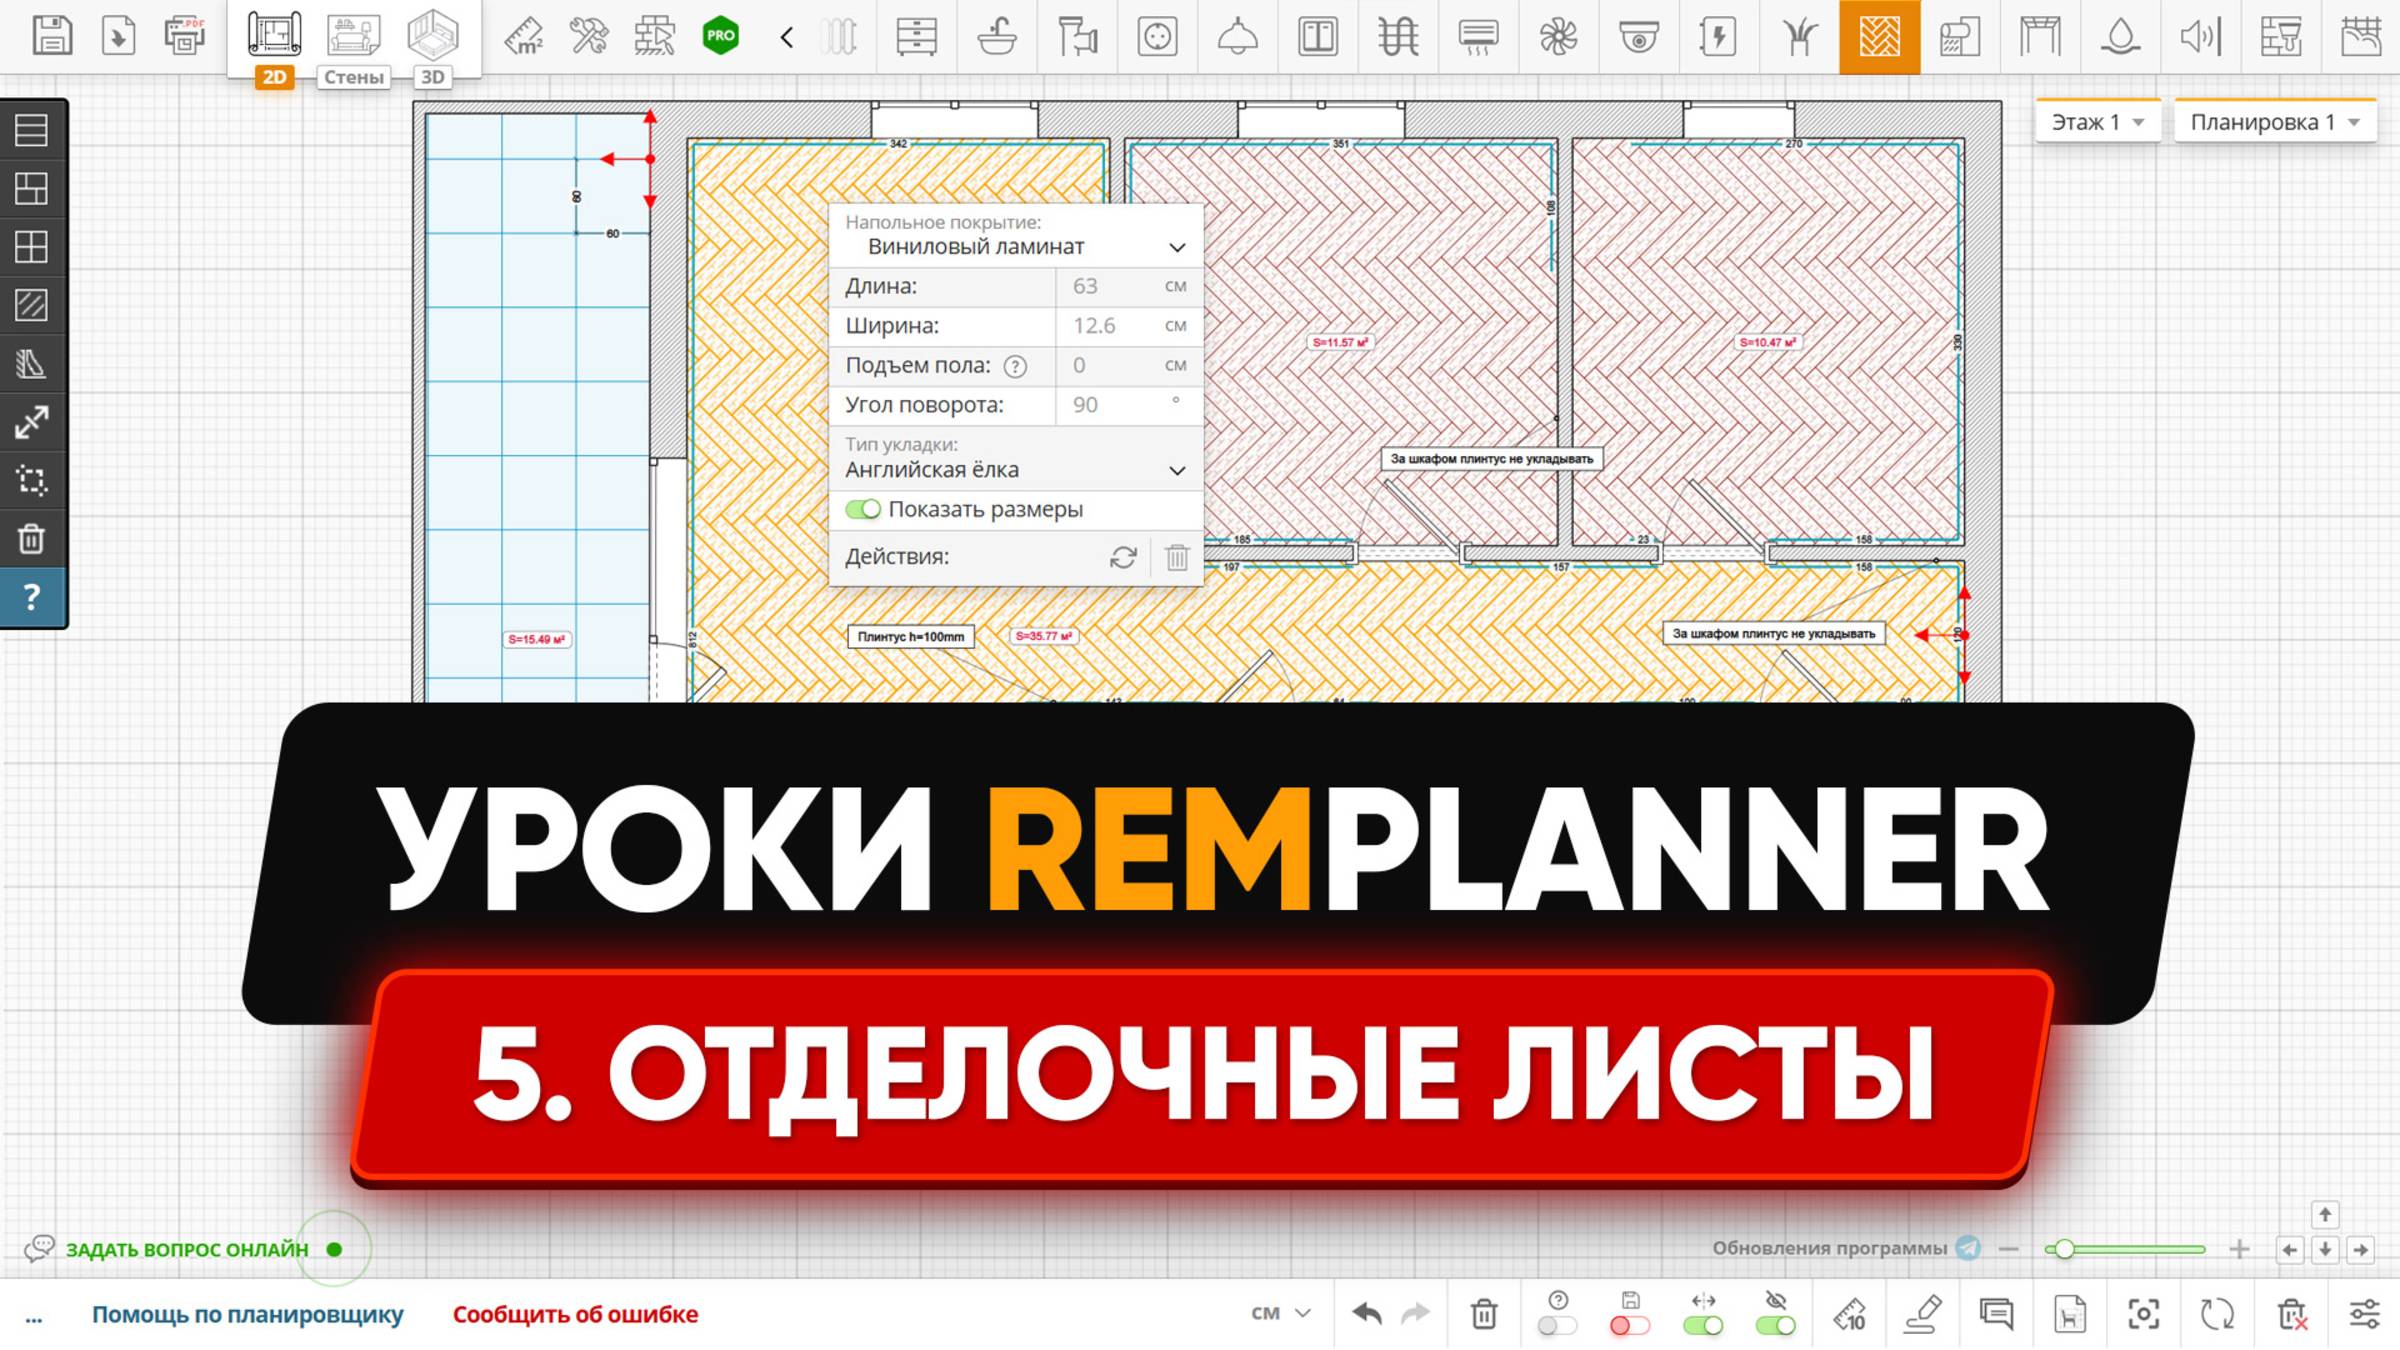The height and width of the screenshot is (1350, 2400).
Task: Toggle off 'Показать размеры' switch
Action: tap(861, 509)
